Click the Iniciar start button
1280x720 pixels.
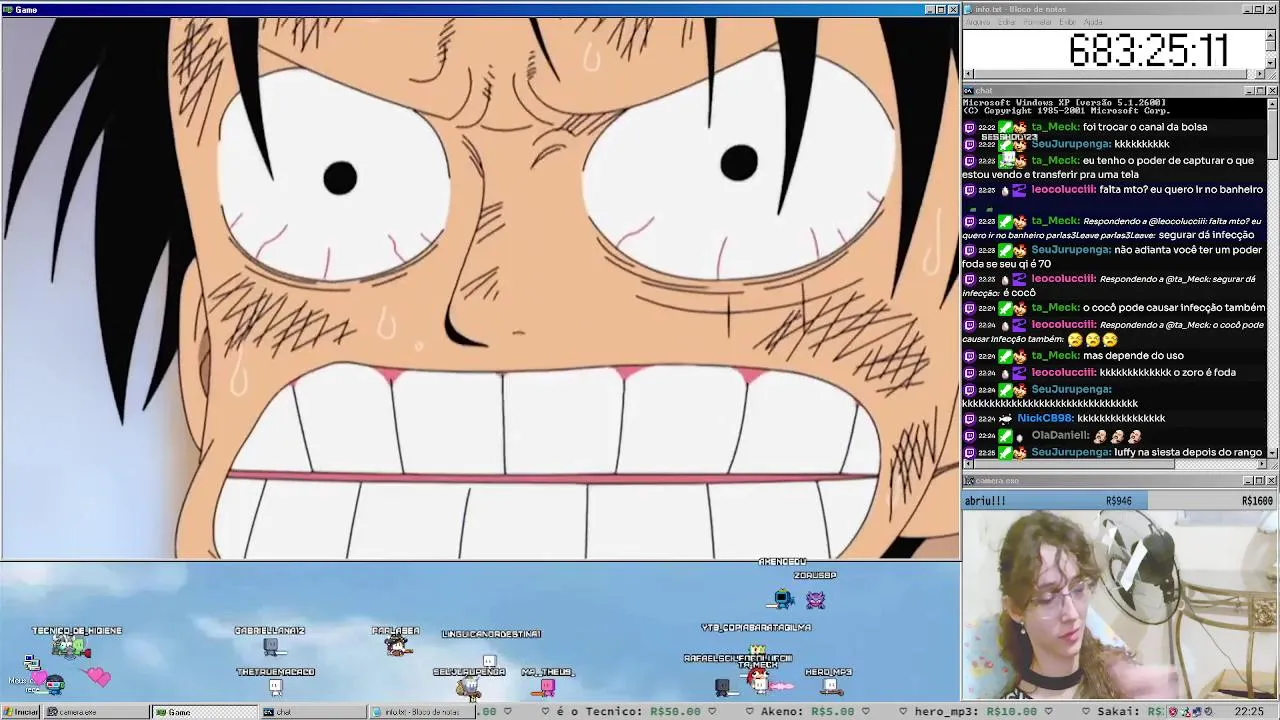point(21,712)
